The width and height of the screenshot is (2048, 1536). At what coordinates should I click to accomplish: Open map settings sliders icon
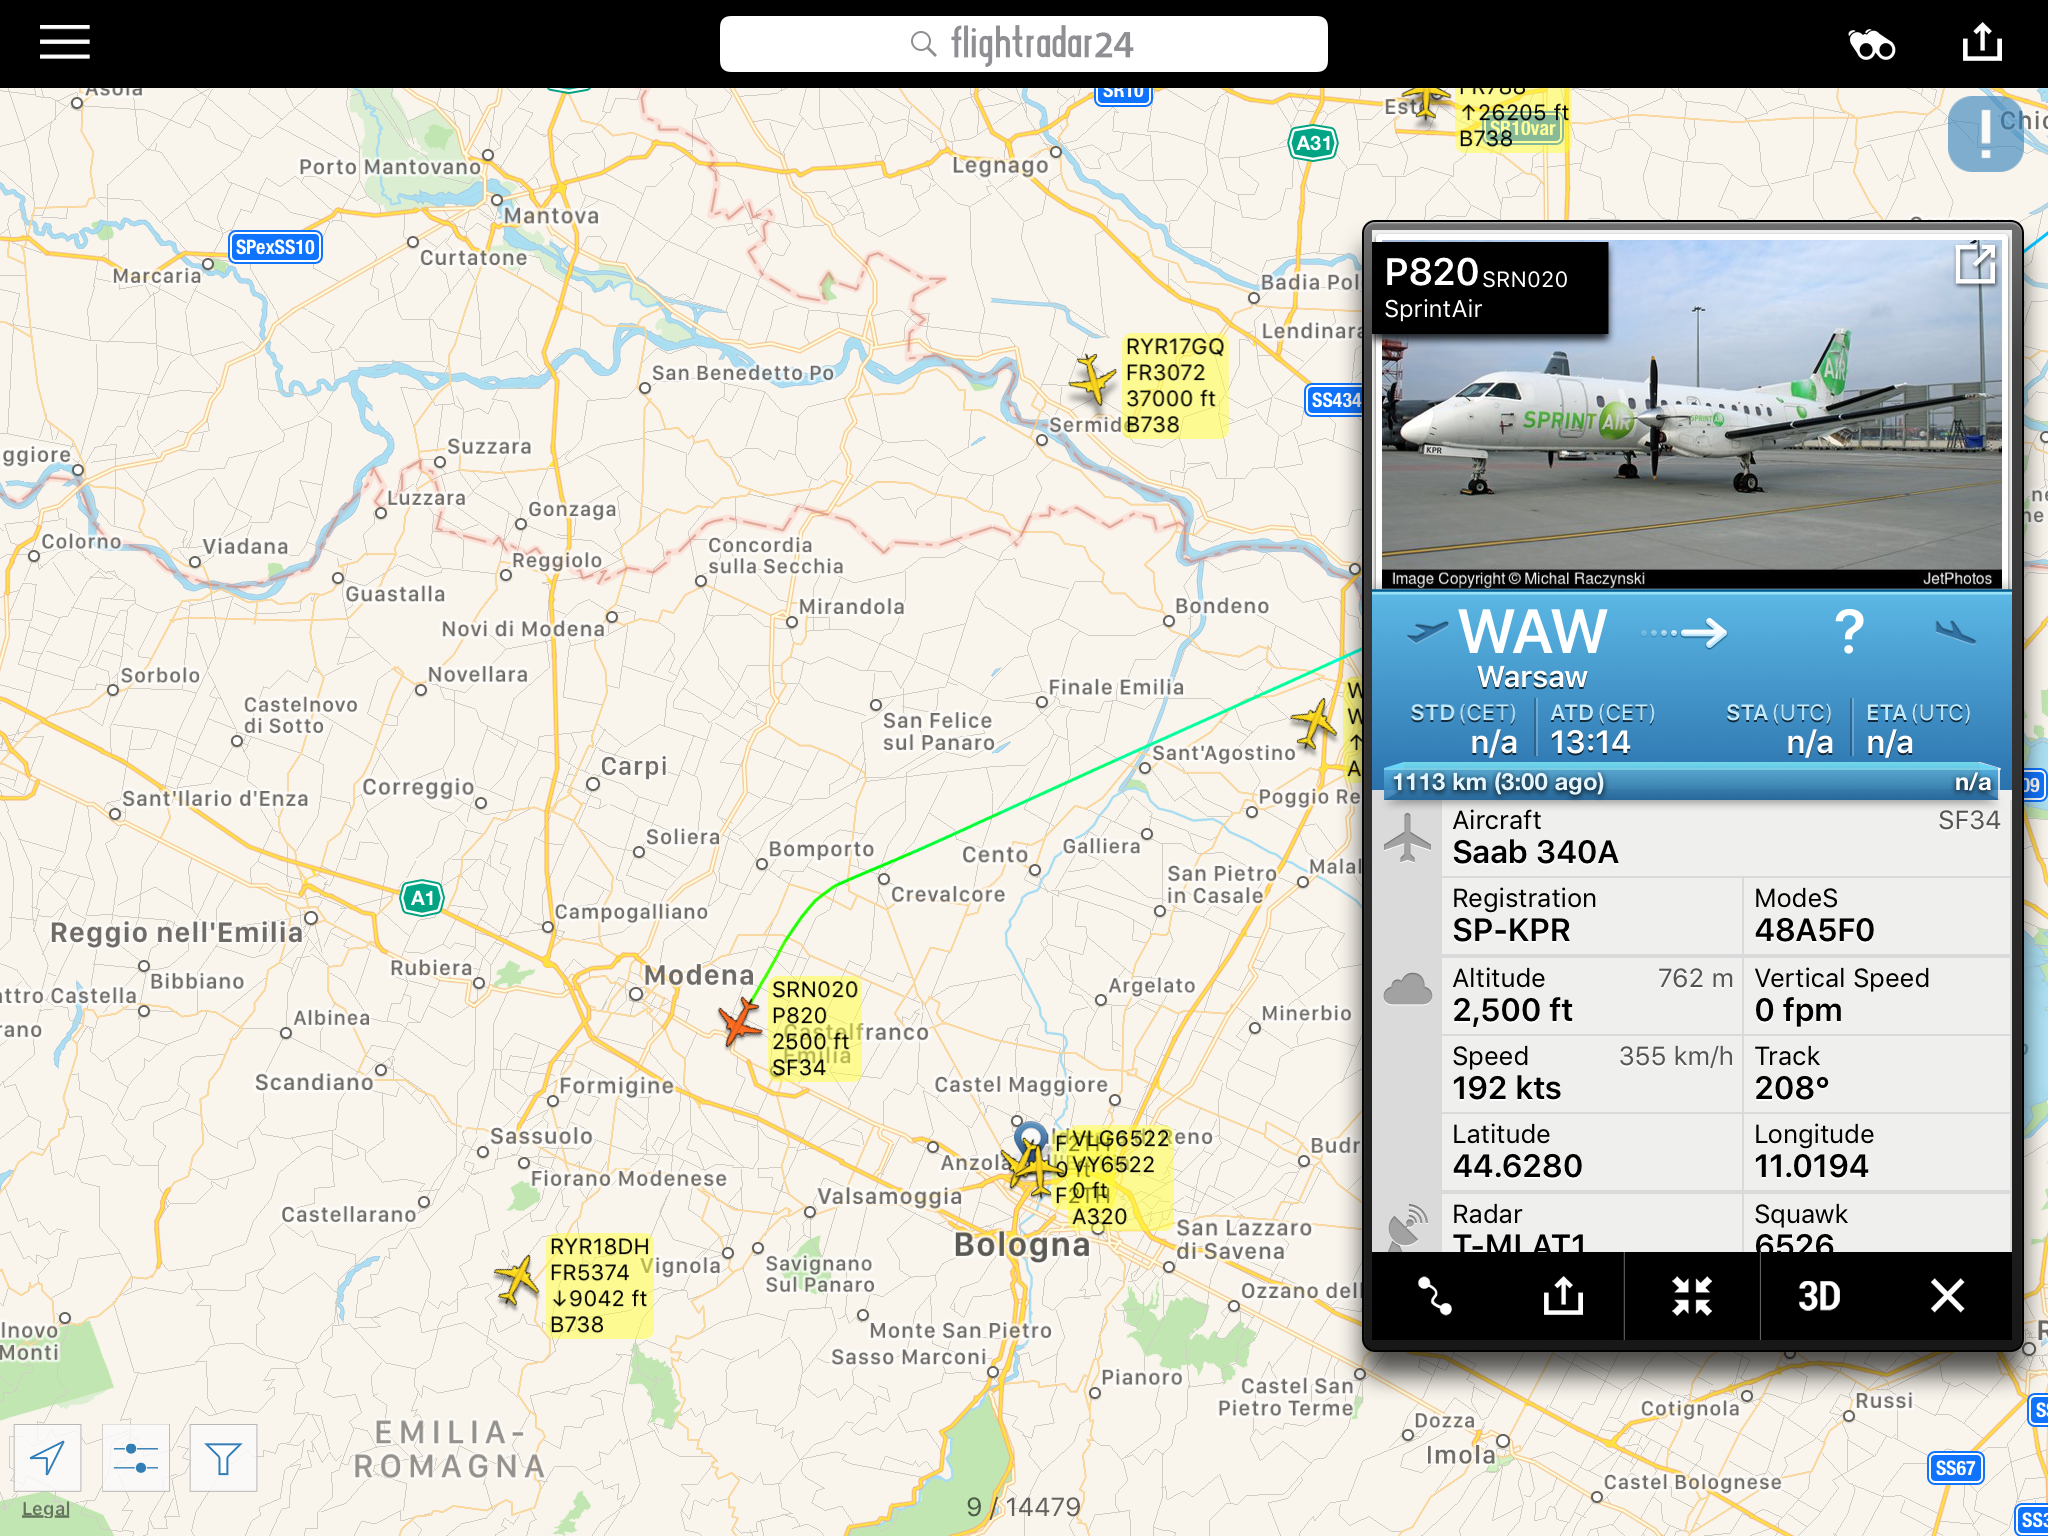(135, 1458)
